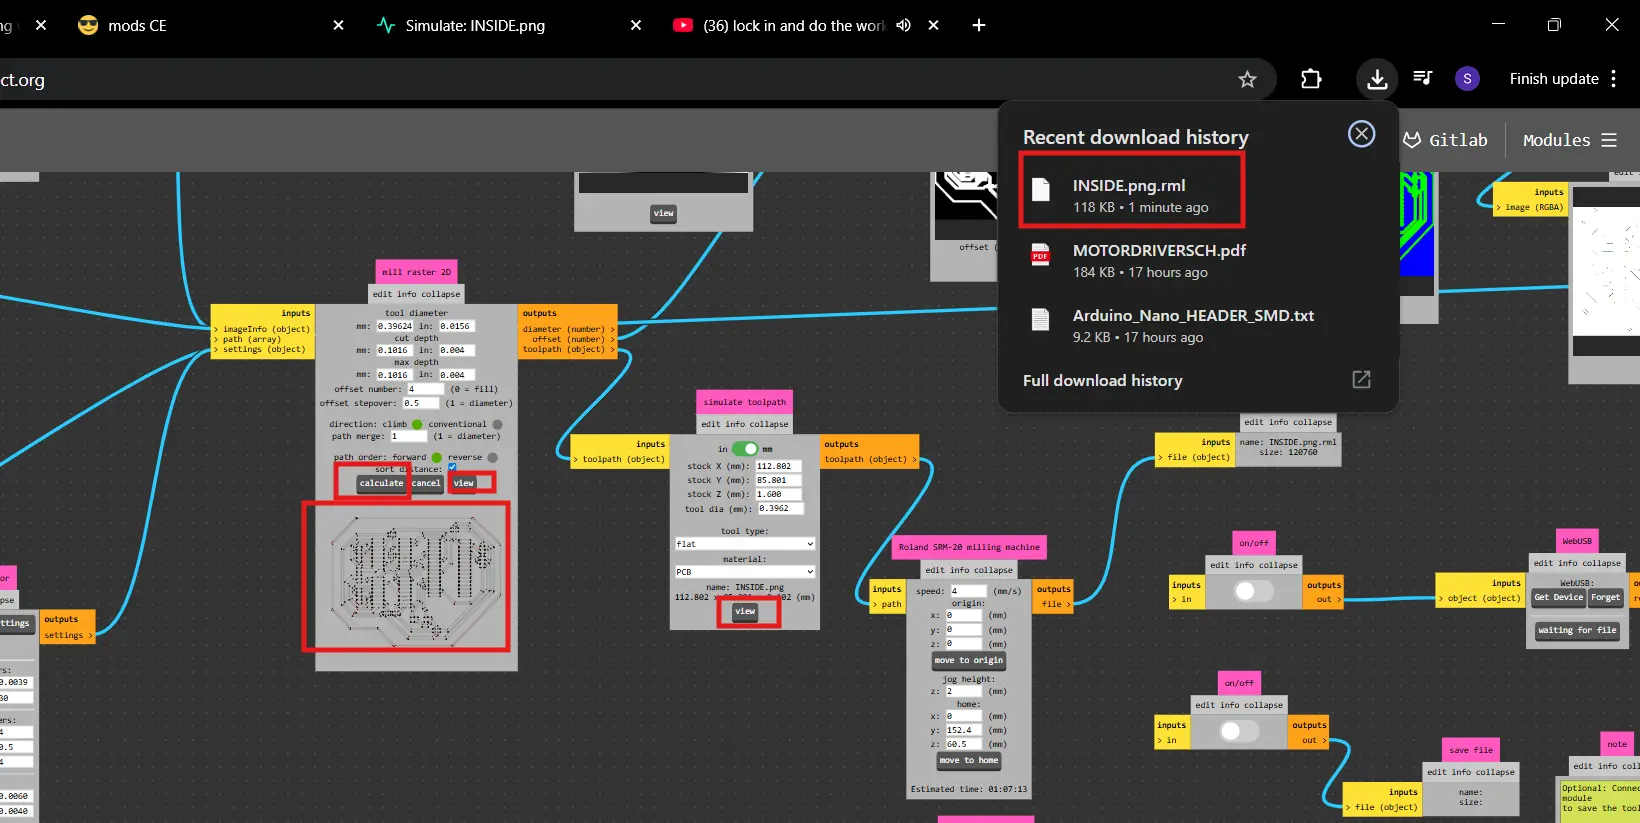Viewport: 1640px width, 823px height.
Task: Click the calculate button in mill raster 2D
Action: [381, 483]
